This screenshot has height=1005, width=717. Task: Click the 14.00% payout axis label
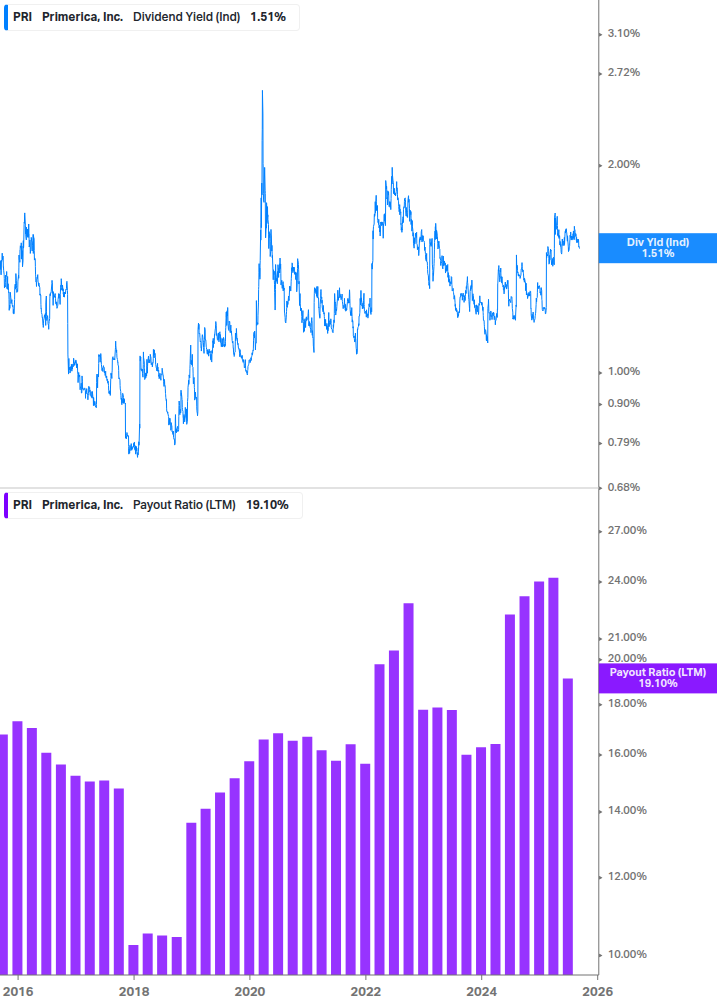pyautogui.click(x=627, y=810)
